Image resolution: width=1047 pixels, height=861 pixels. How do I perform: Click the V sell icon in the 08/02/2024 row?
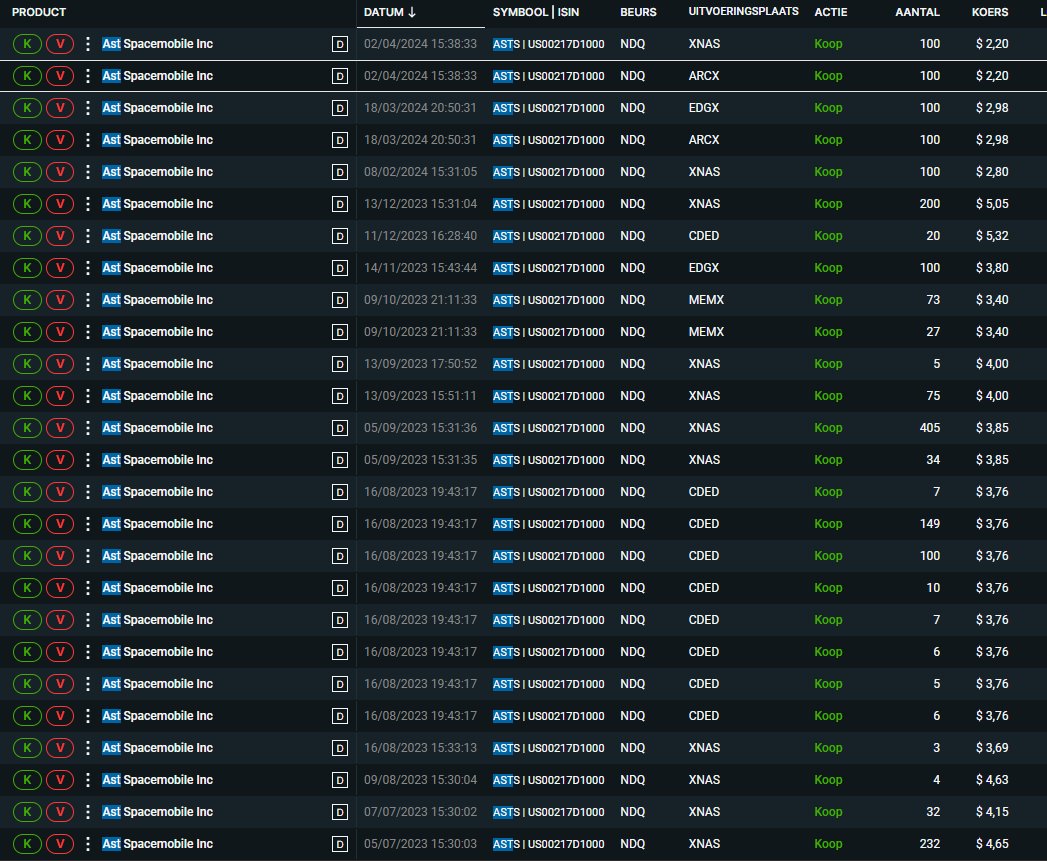(60, 172)
